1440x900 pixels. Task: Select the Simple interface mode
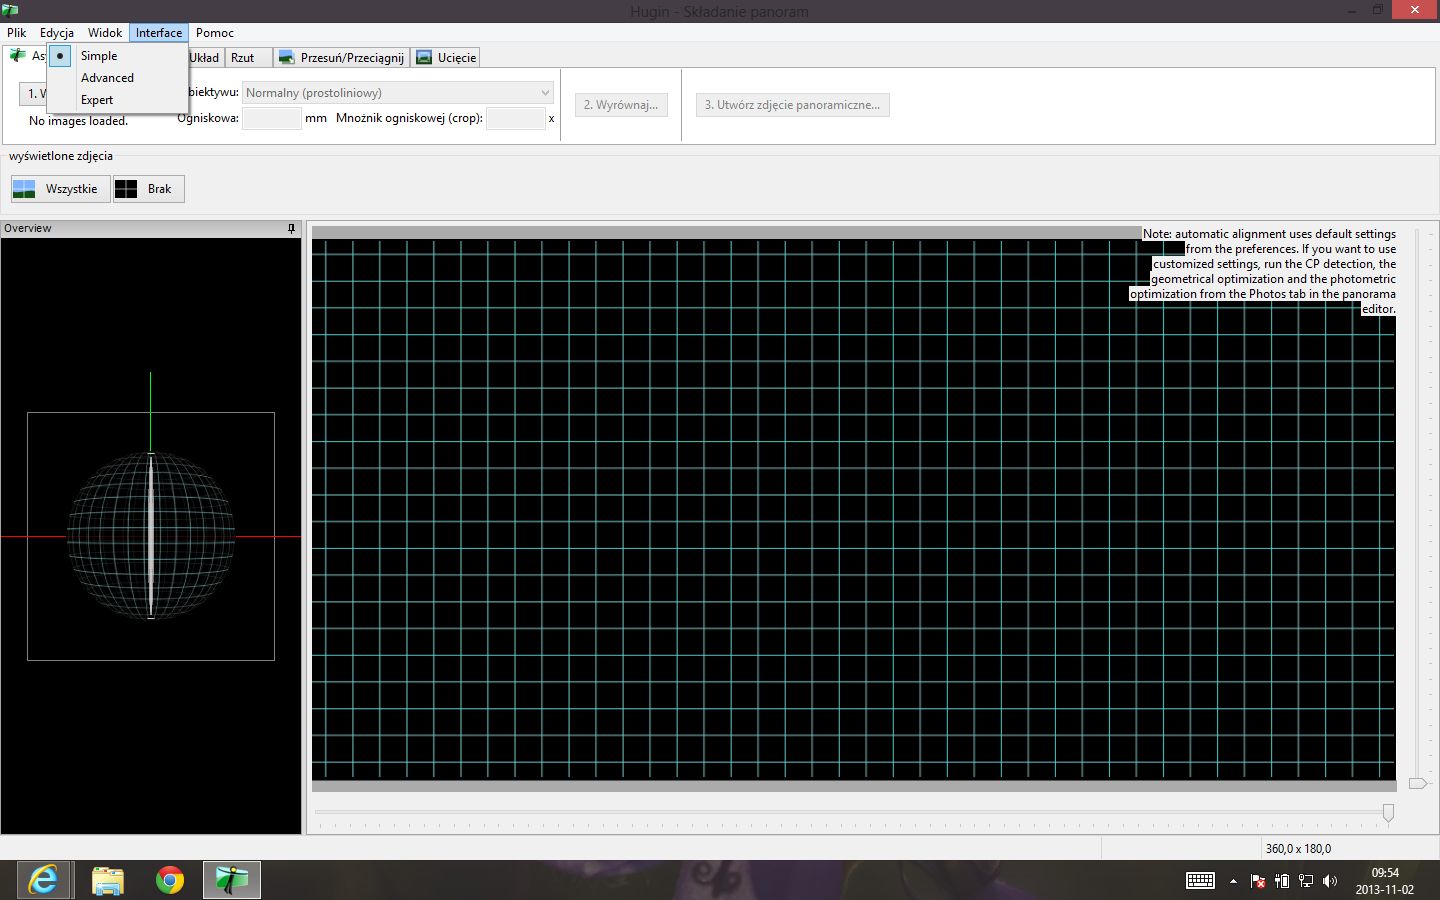tap(118, 56)
